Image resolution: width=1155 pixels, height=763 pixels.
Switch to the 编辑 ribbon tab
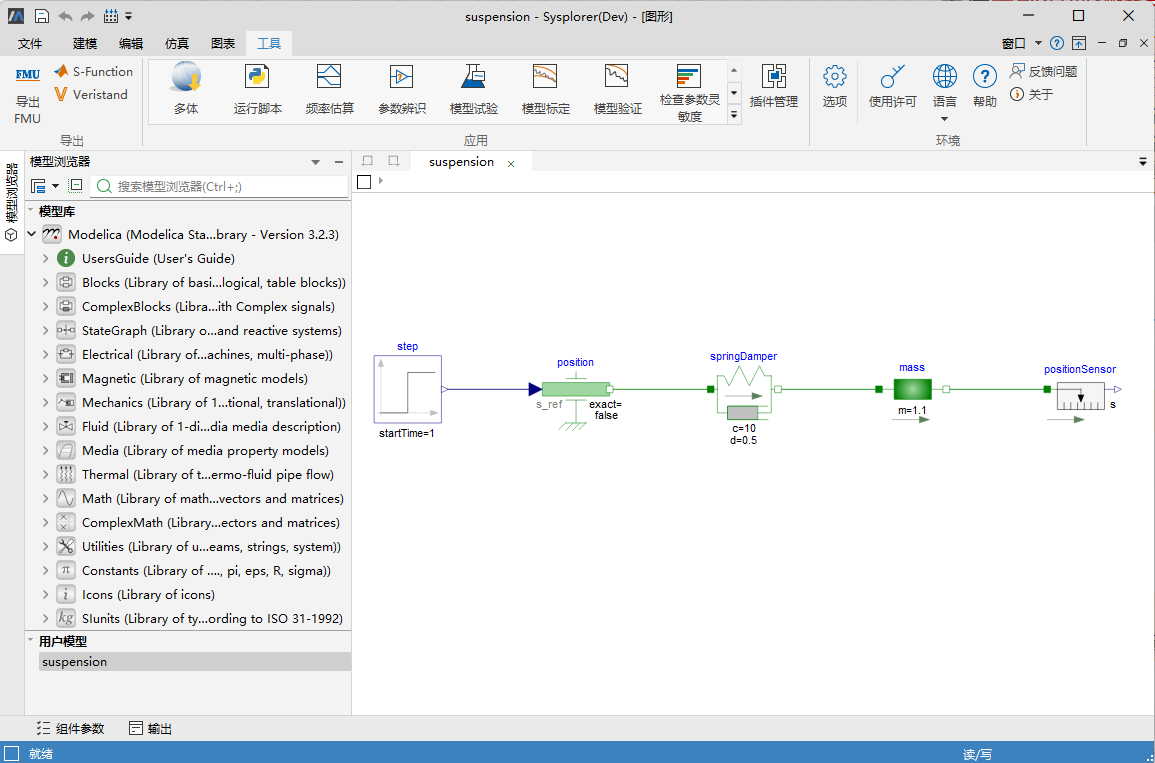131,43
